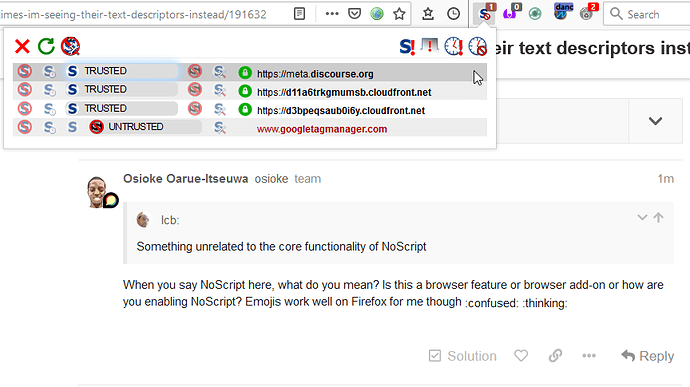Screen dimensions: 690x387
Task: Click clock with exclamation temporarily trust page icon
Action: [x=454, y=46]
